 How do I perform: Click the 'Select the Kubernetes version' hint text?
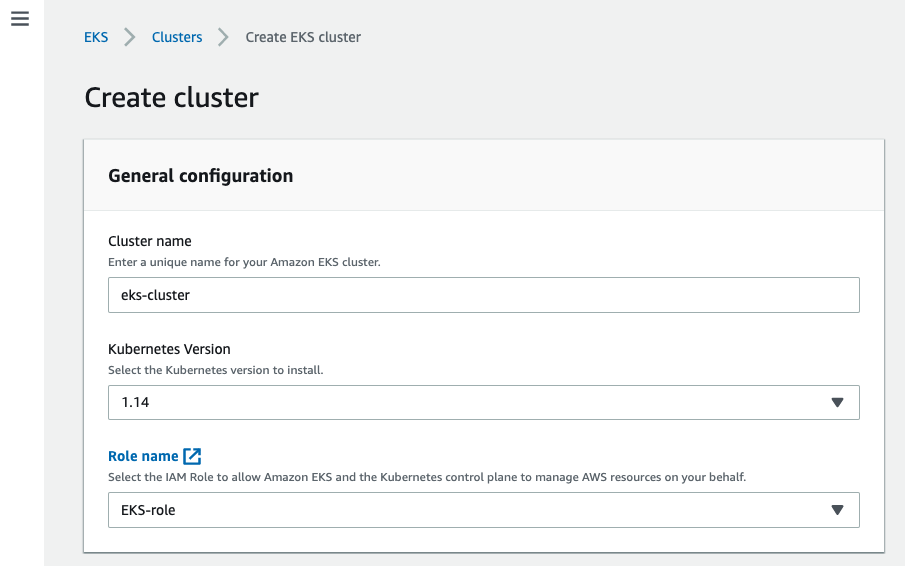215,370
